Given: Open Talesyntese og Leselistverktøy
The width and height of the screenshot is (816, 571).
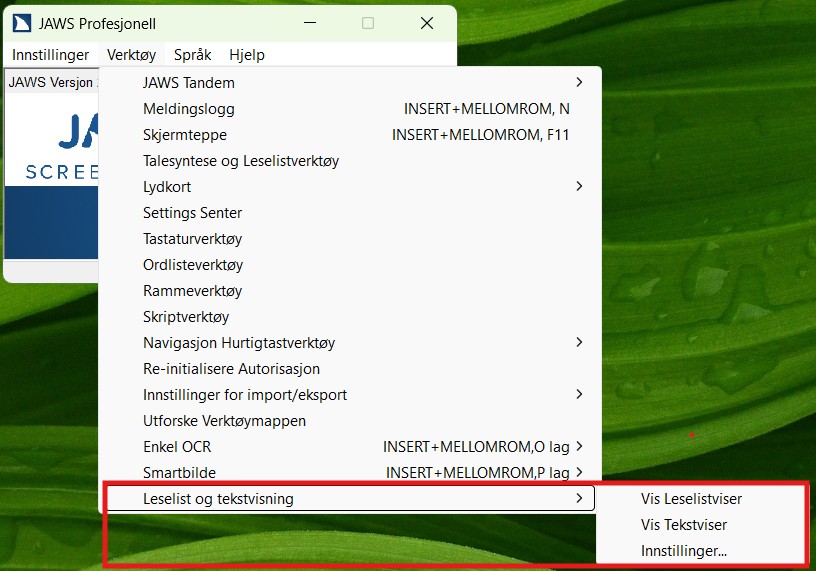Looking at the screenshot, I should pyautogui.click(x=350, y=161).
